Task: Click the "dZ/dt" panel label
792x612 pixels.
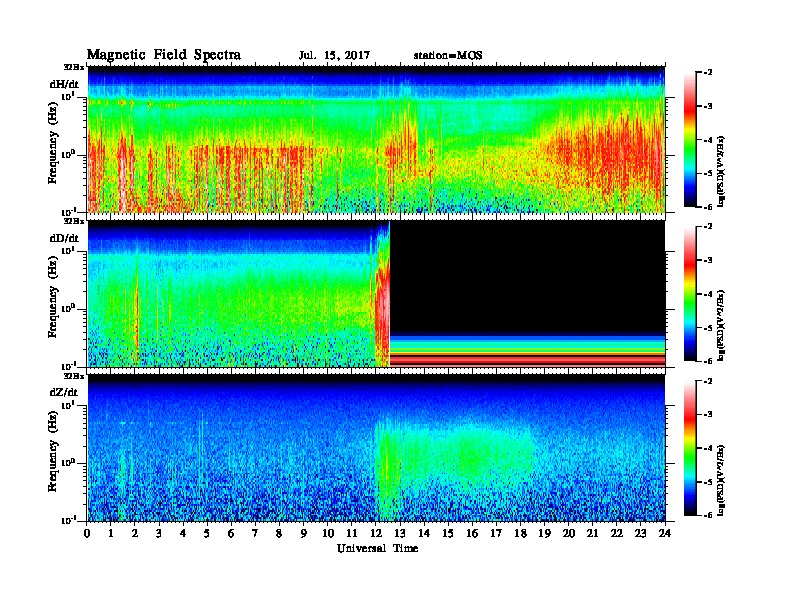Action: (64, 392)
